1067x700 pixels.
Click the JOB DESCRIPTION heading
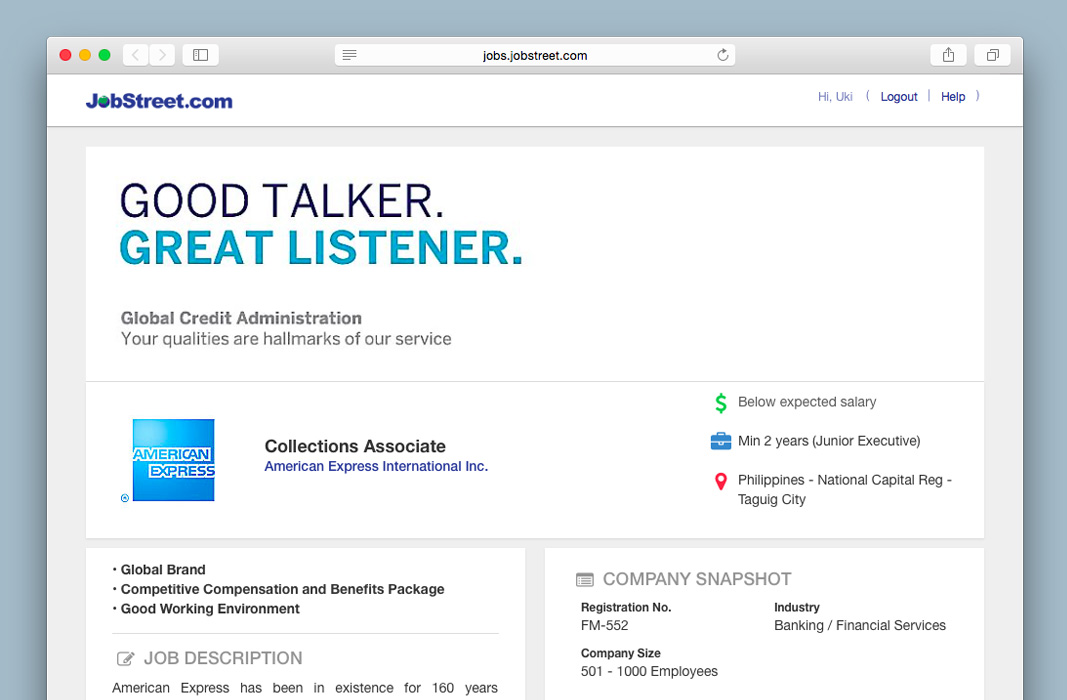(223, 658)
